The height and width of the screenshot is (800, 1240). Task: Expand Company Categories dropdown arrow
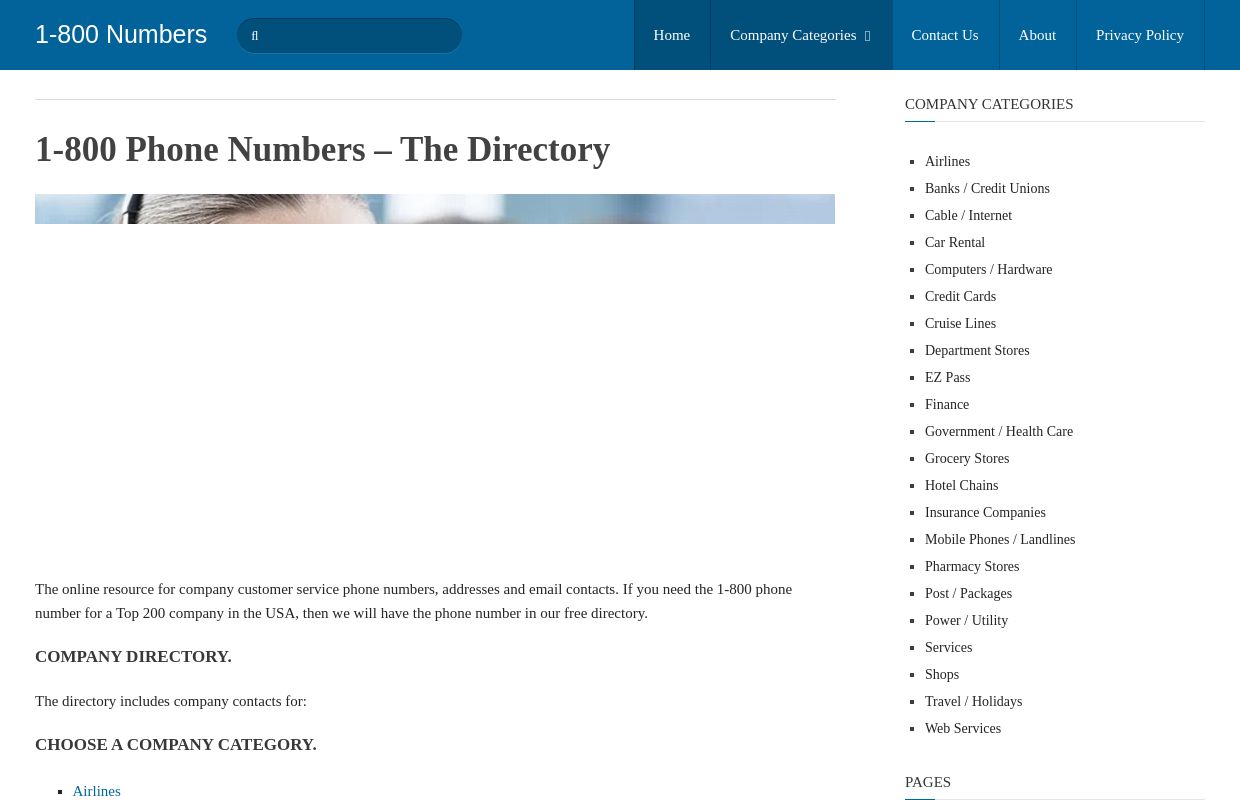867,36
